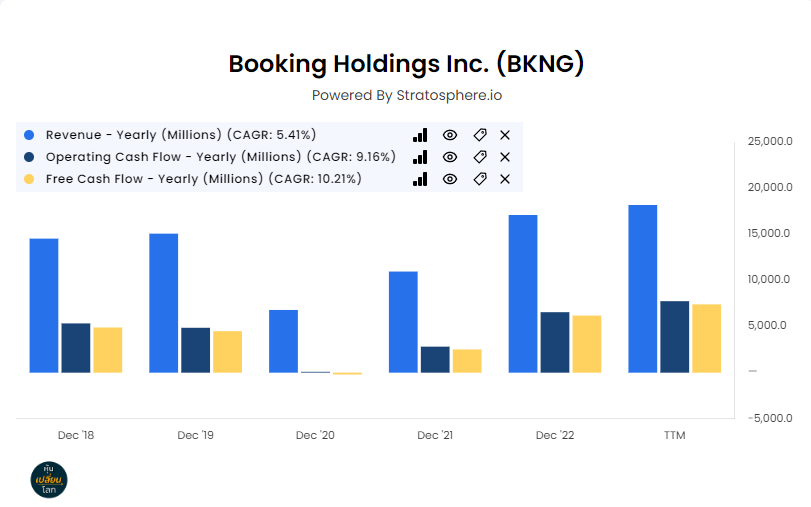Click the Dec '18 x-axis label
This screenshot has width=811, height=507.
point(76,435)
